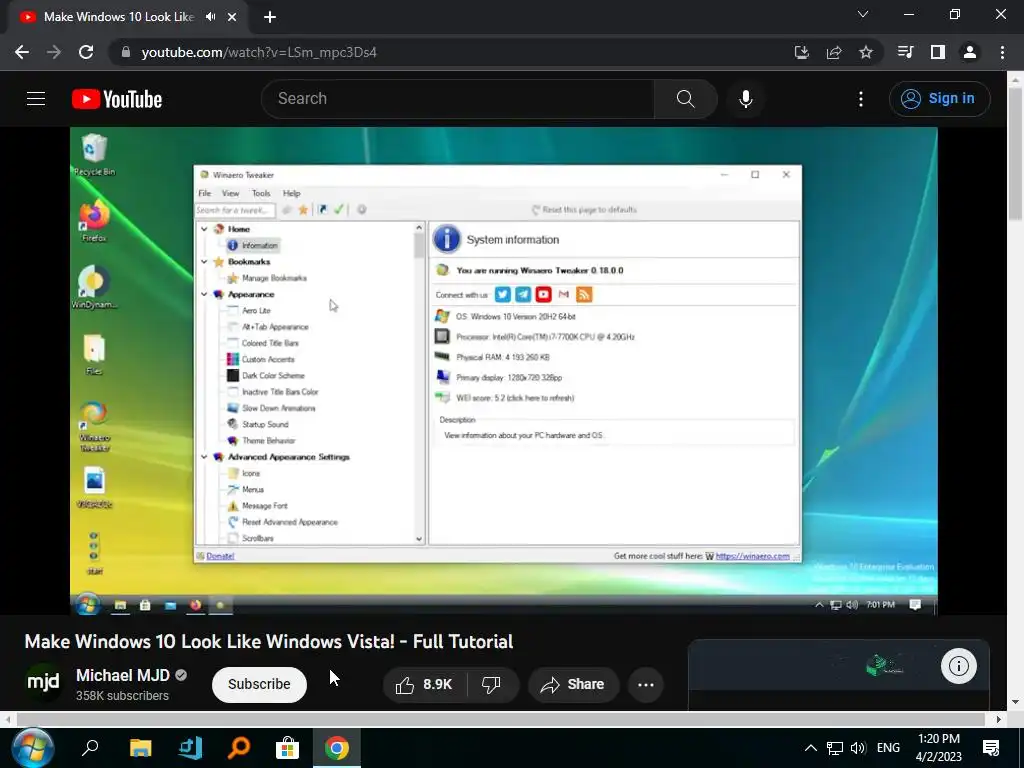Open the volume tray icon

[858, 748]
